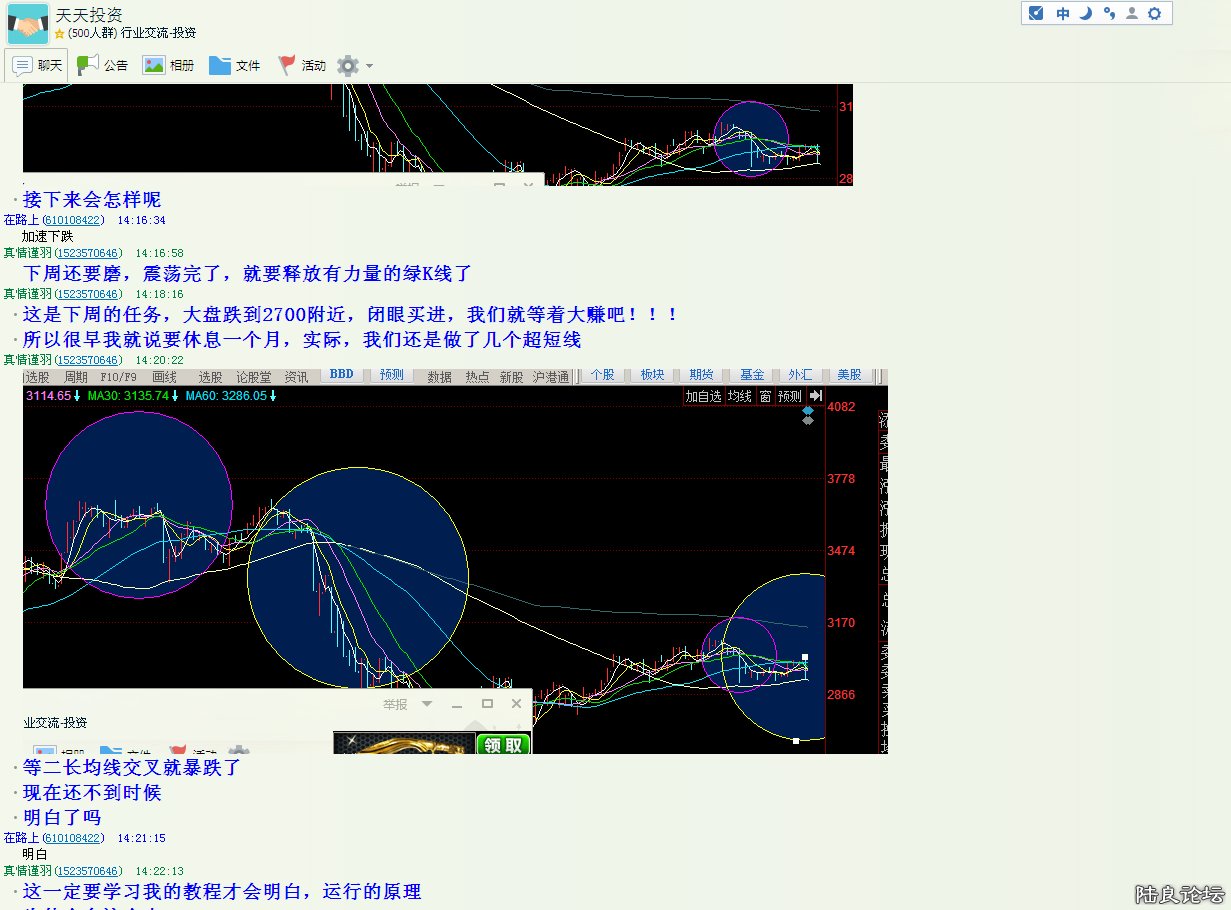Toggle Chinese/English input mode 中
This screenshot has height=910, width=1231.
point(1062,13)
